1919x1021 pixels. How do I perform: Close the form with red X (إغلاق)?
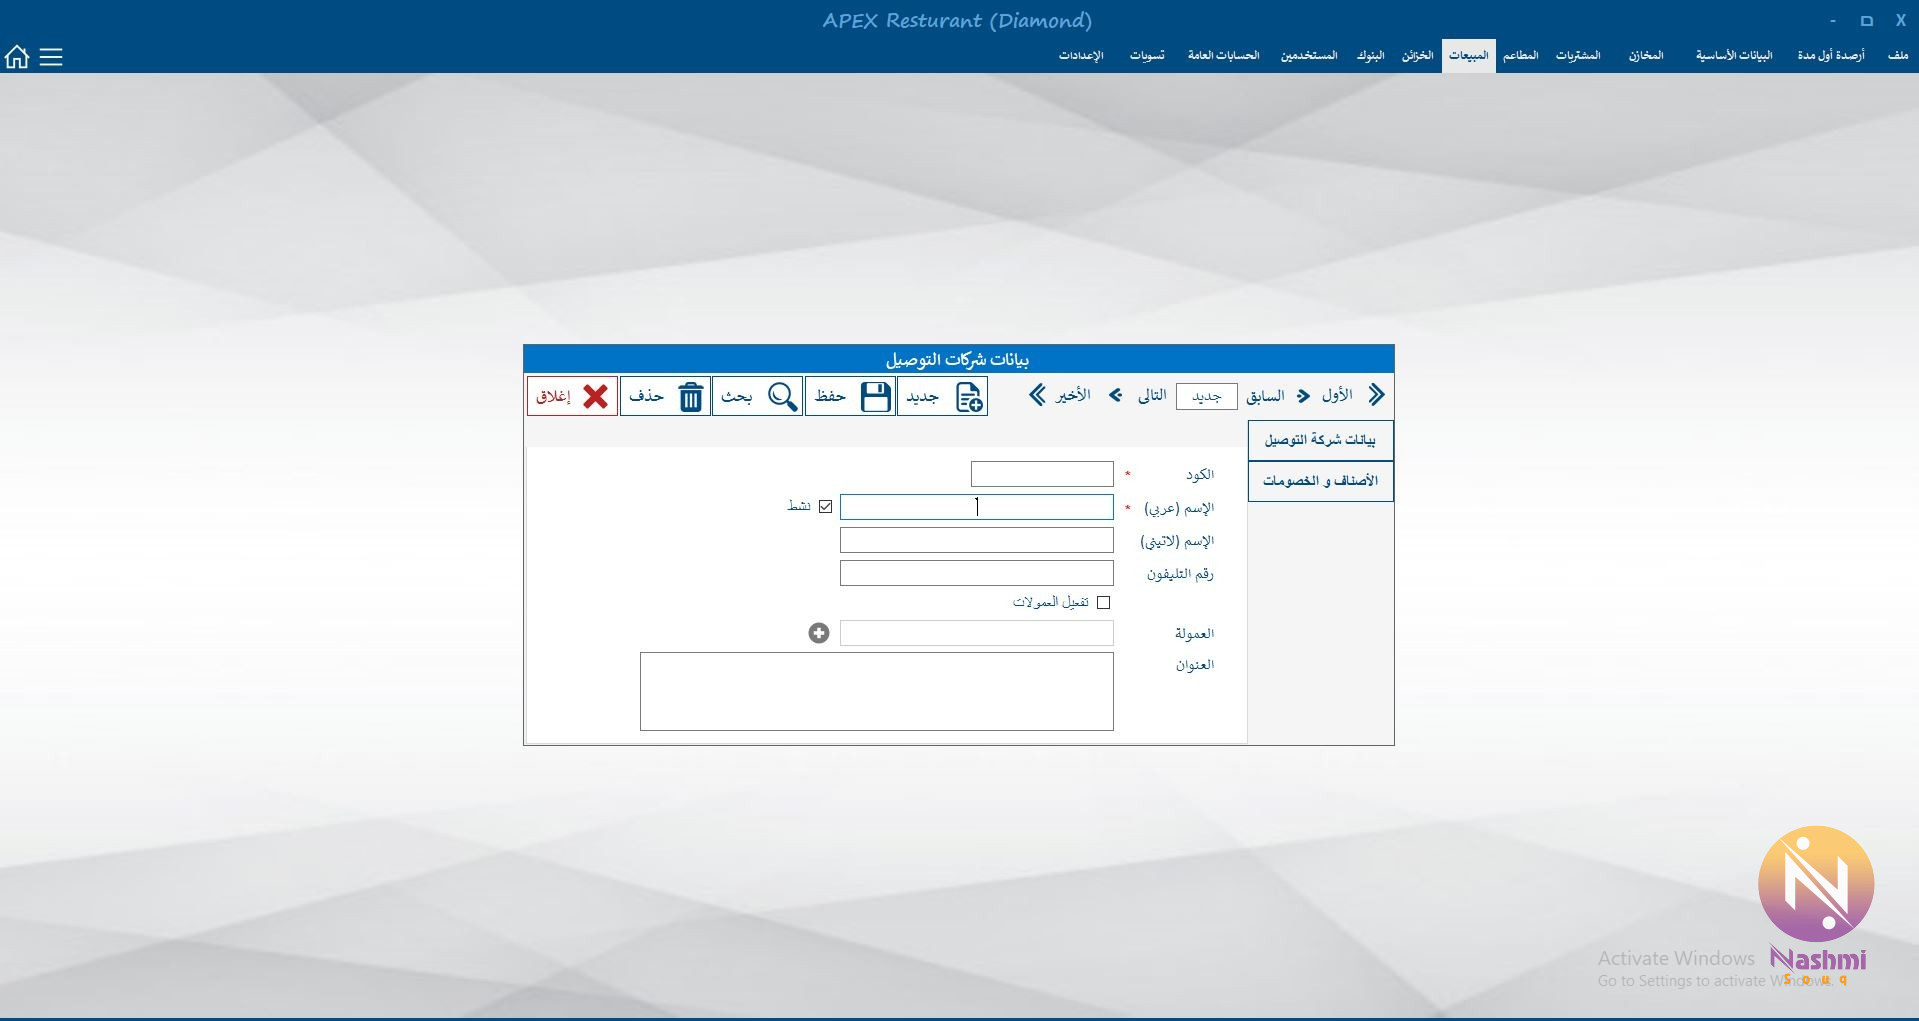point(595,397)
